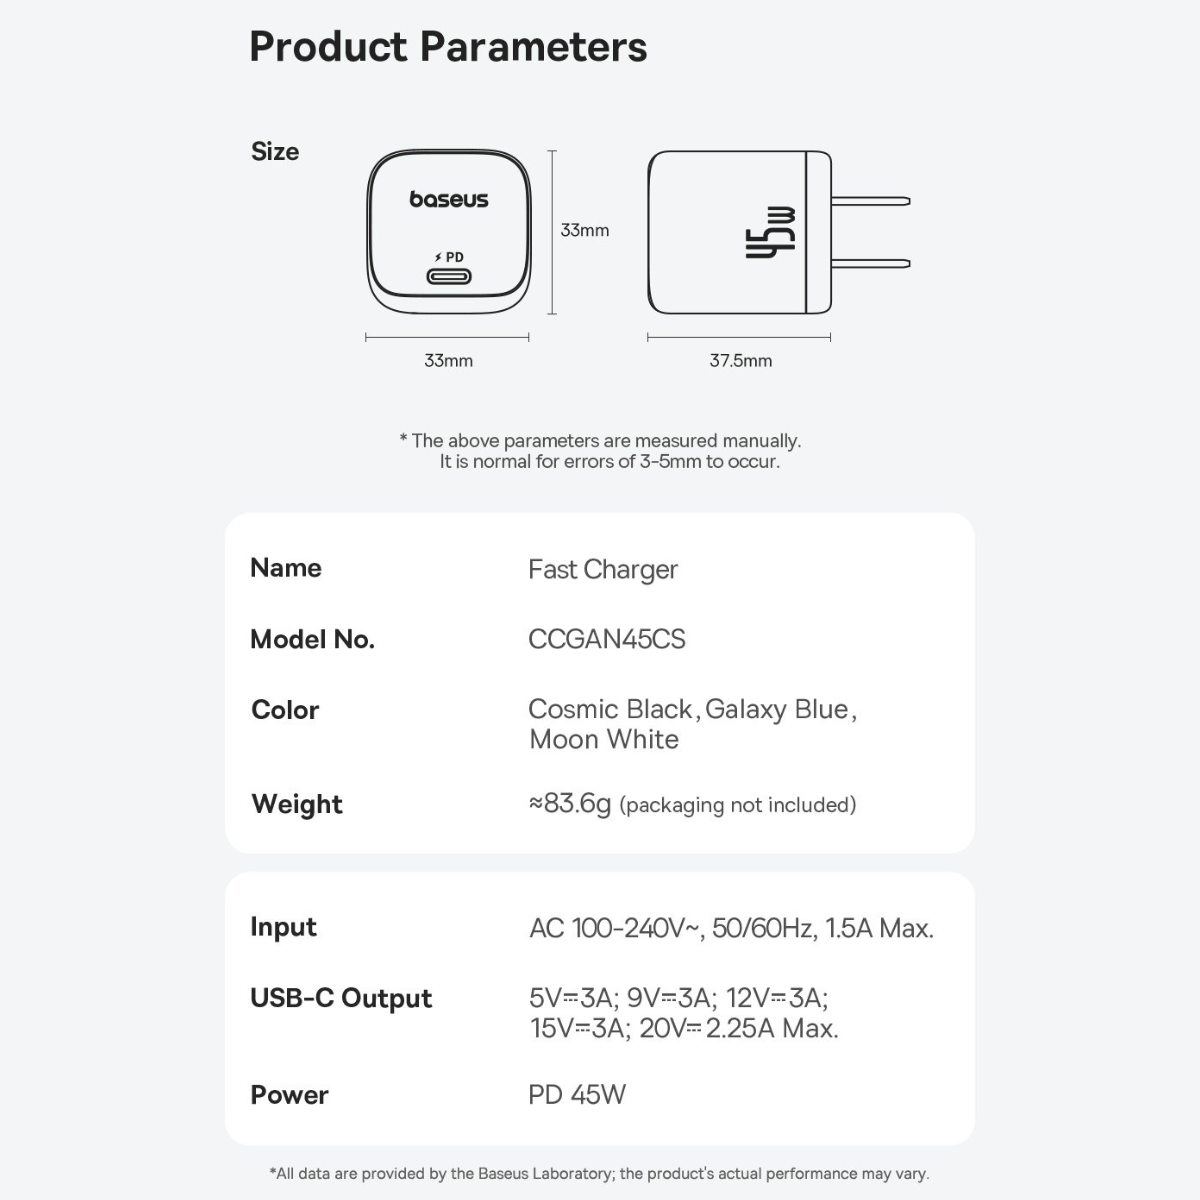
Task: Click the Product Parameters heading
Action: (x=448, y=47)
